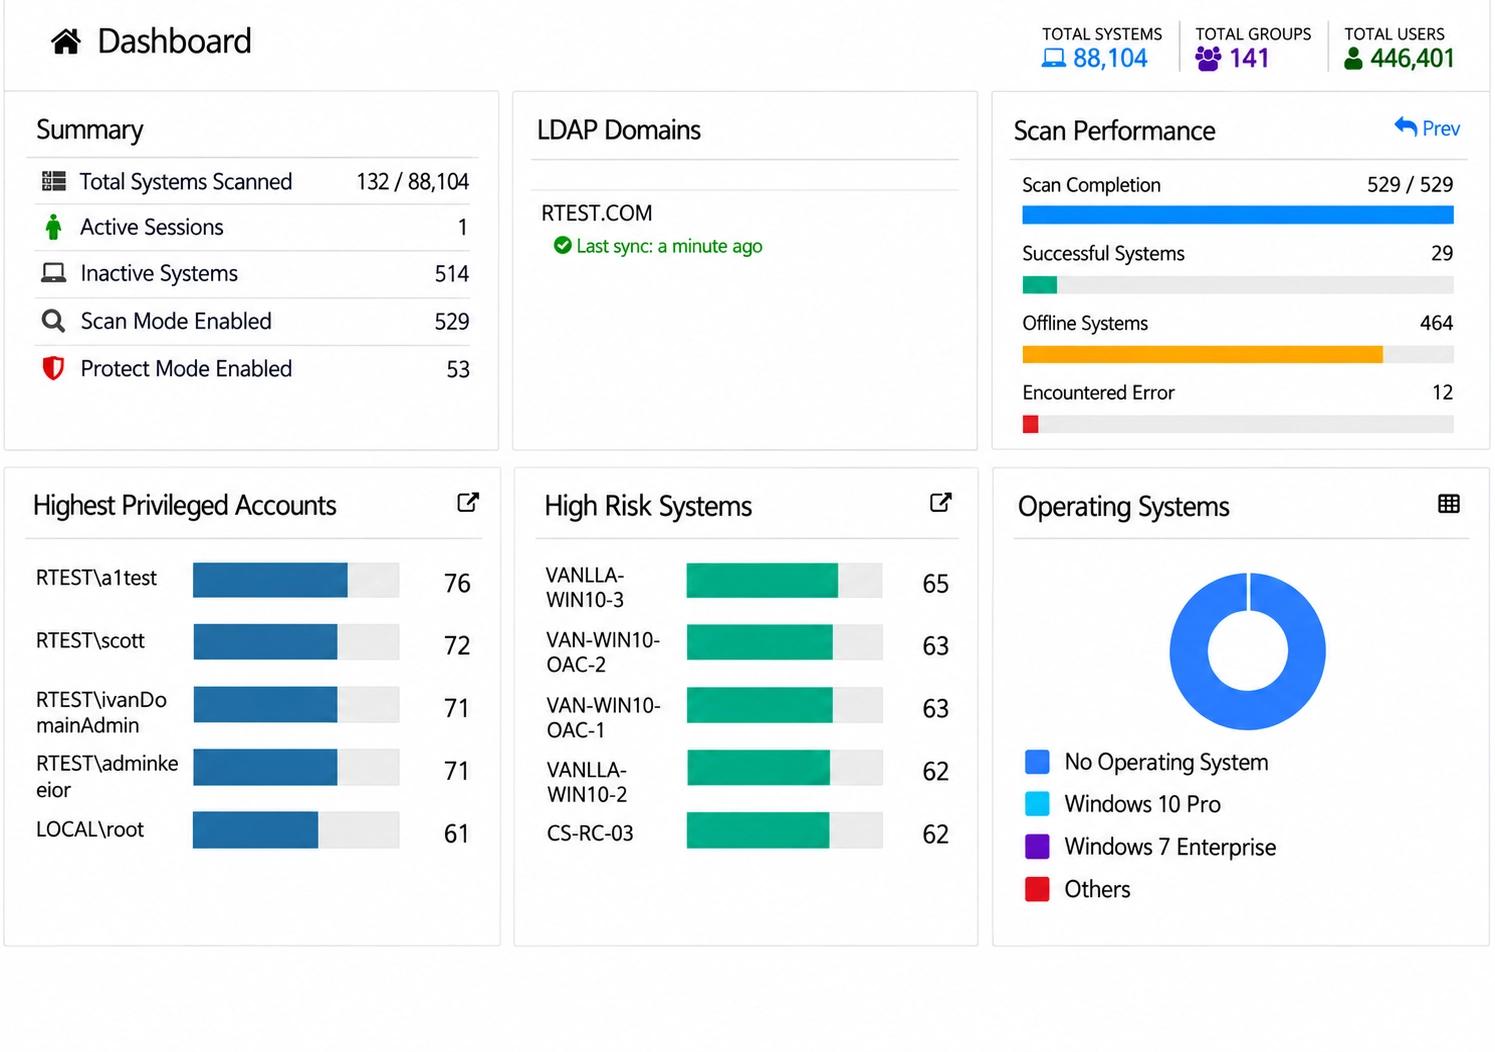Viewport: 1495px width, 1052px height.
Task: Click the Prev link in Scan Performance
Action: coord(1427,128)
